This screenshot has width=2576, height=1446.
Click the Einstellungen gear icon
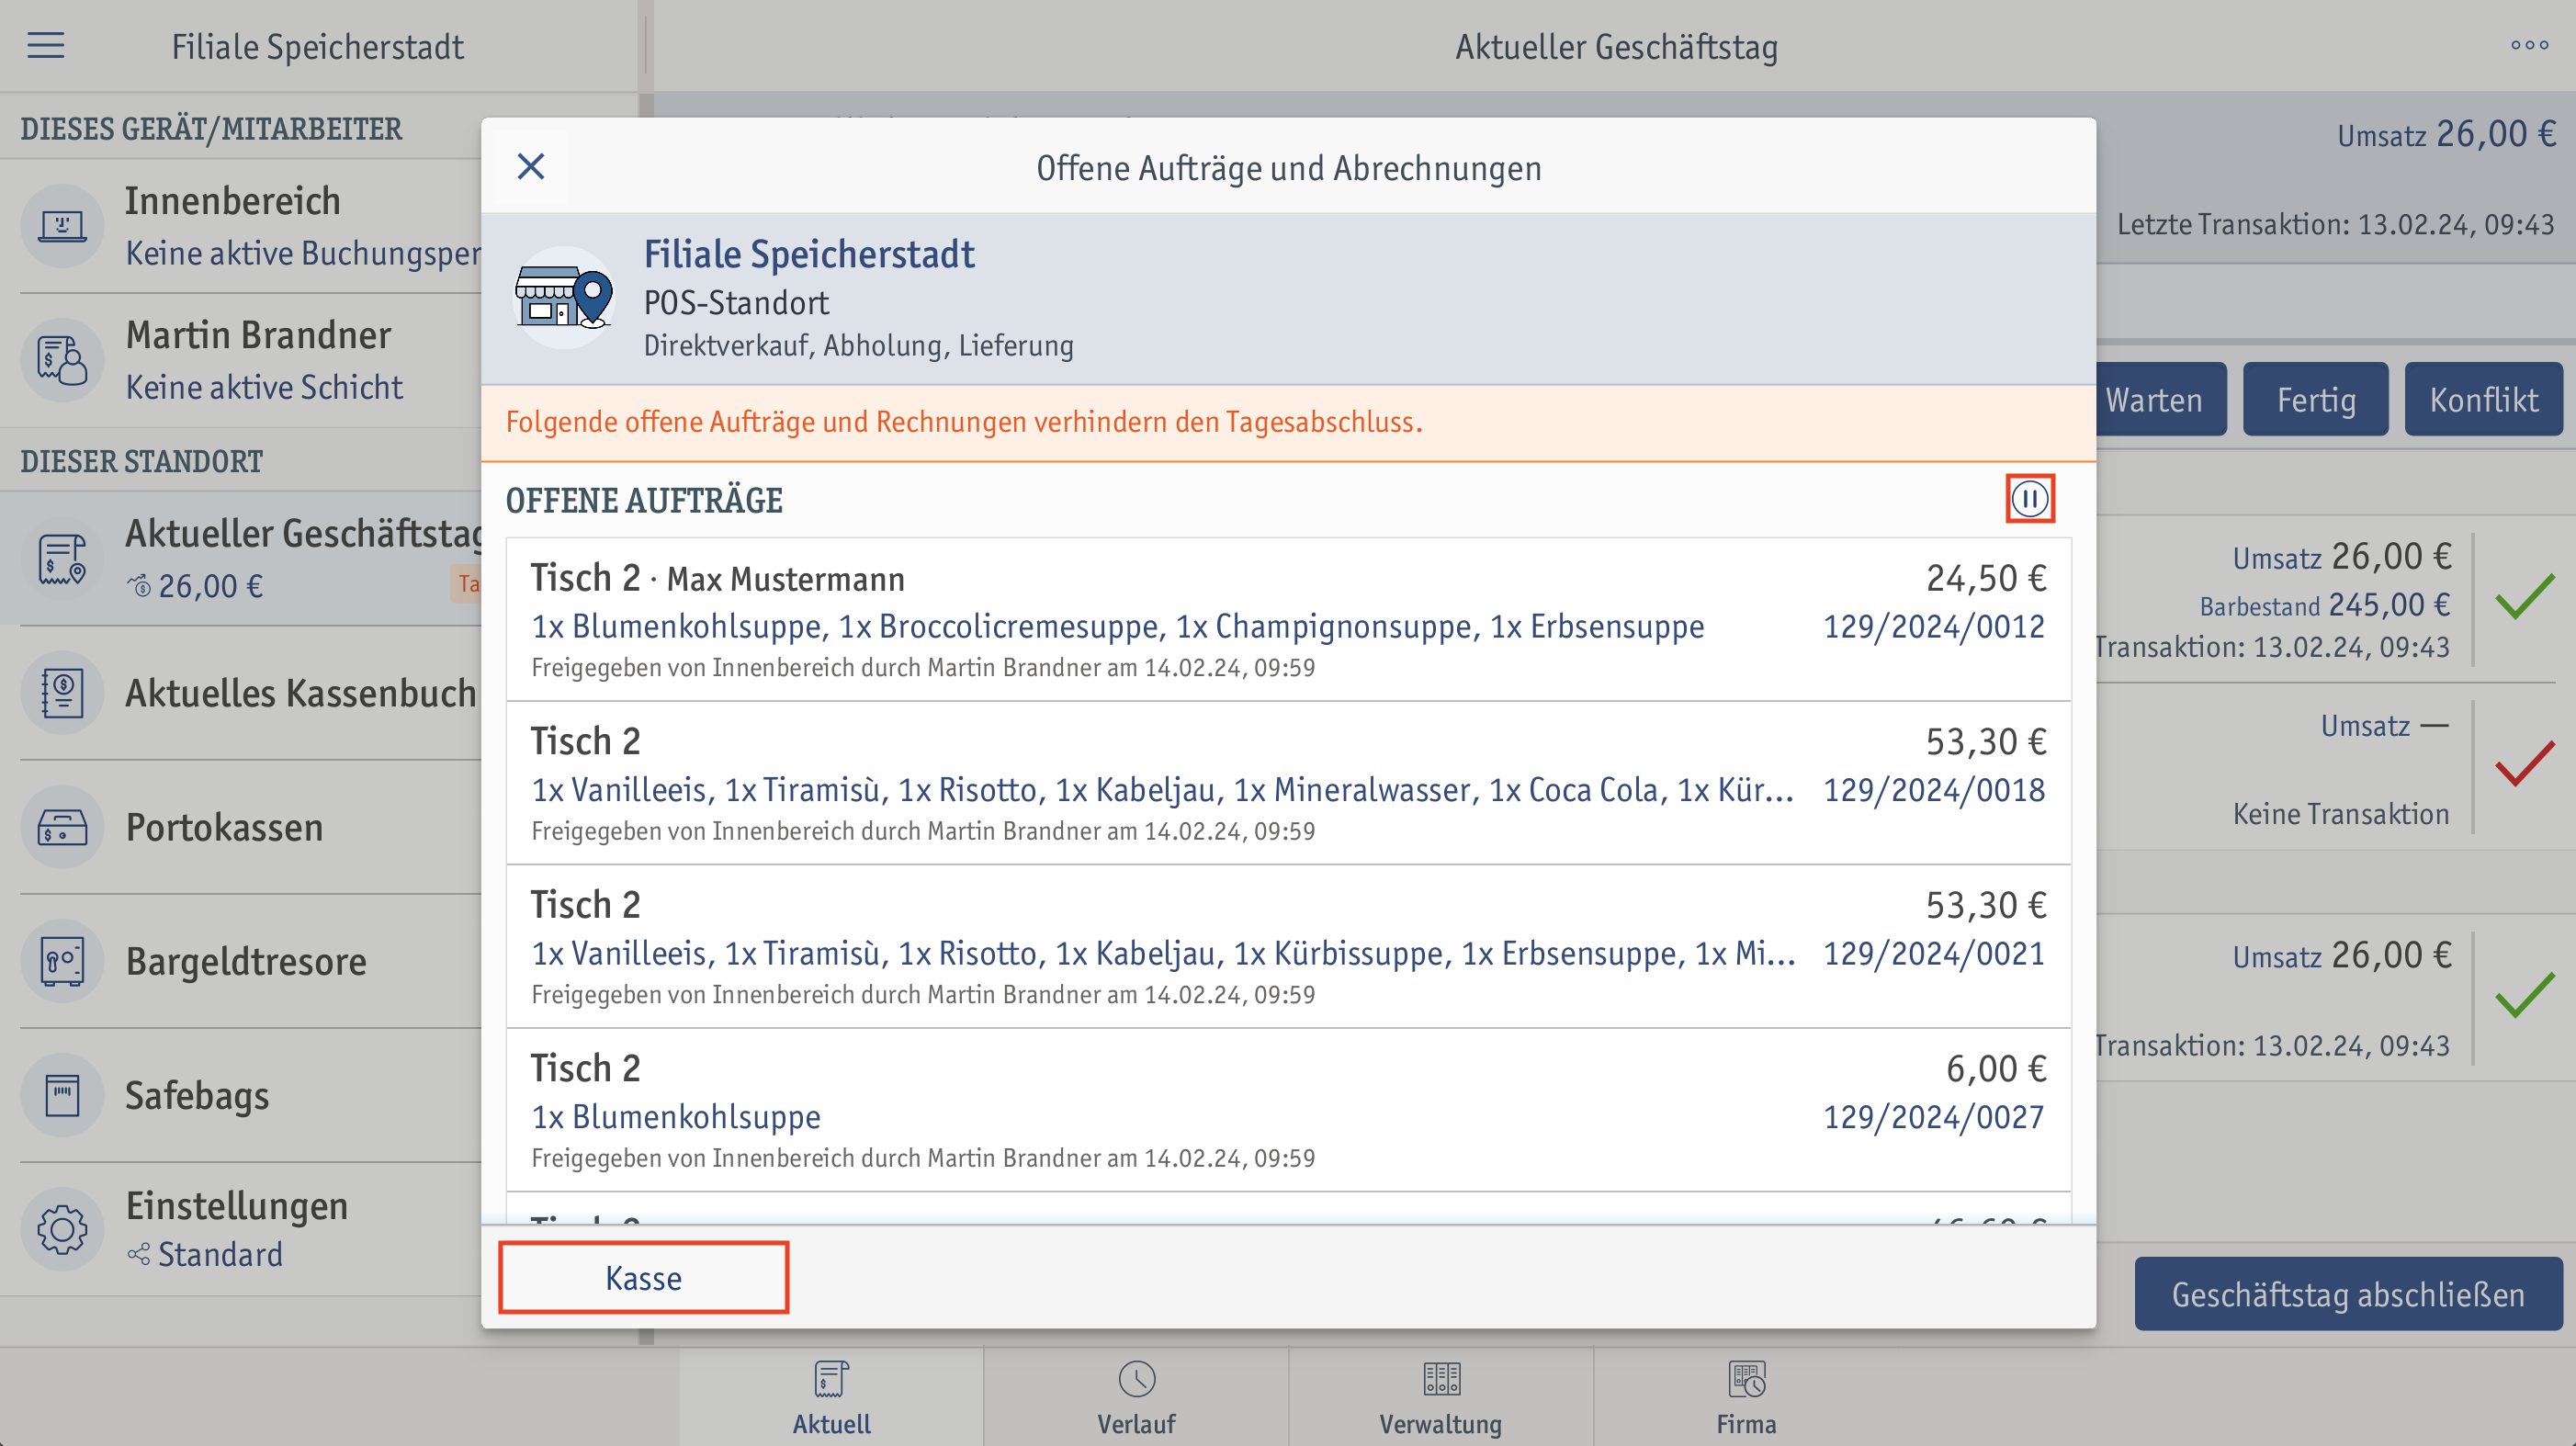tap(63, 1229)
